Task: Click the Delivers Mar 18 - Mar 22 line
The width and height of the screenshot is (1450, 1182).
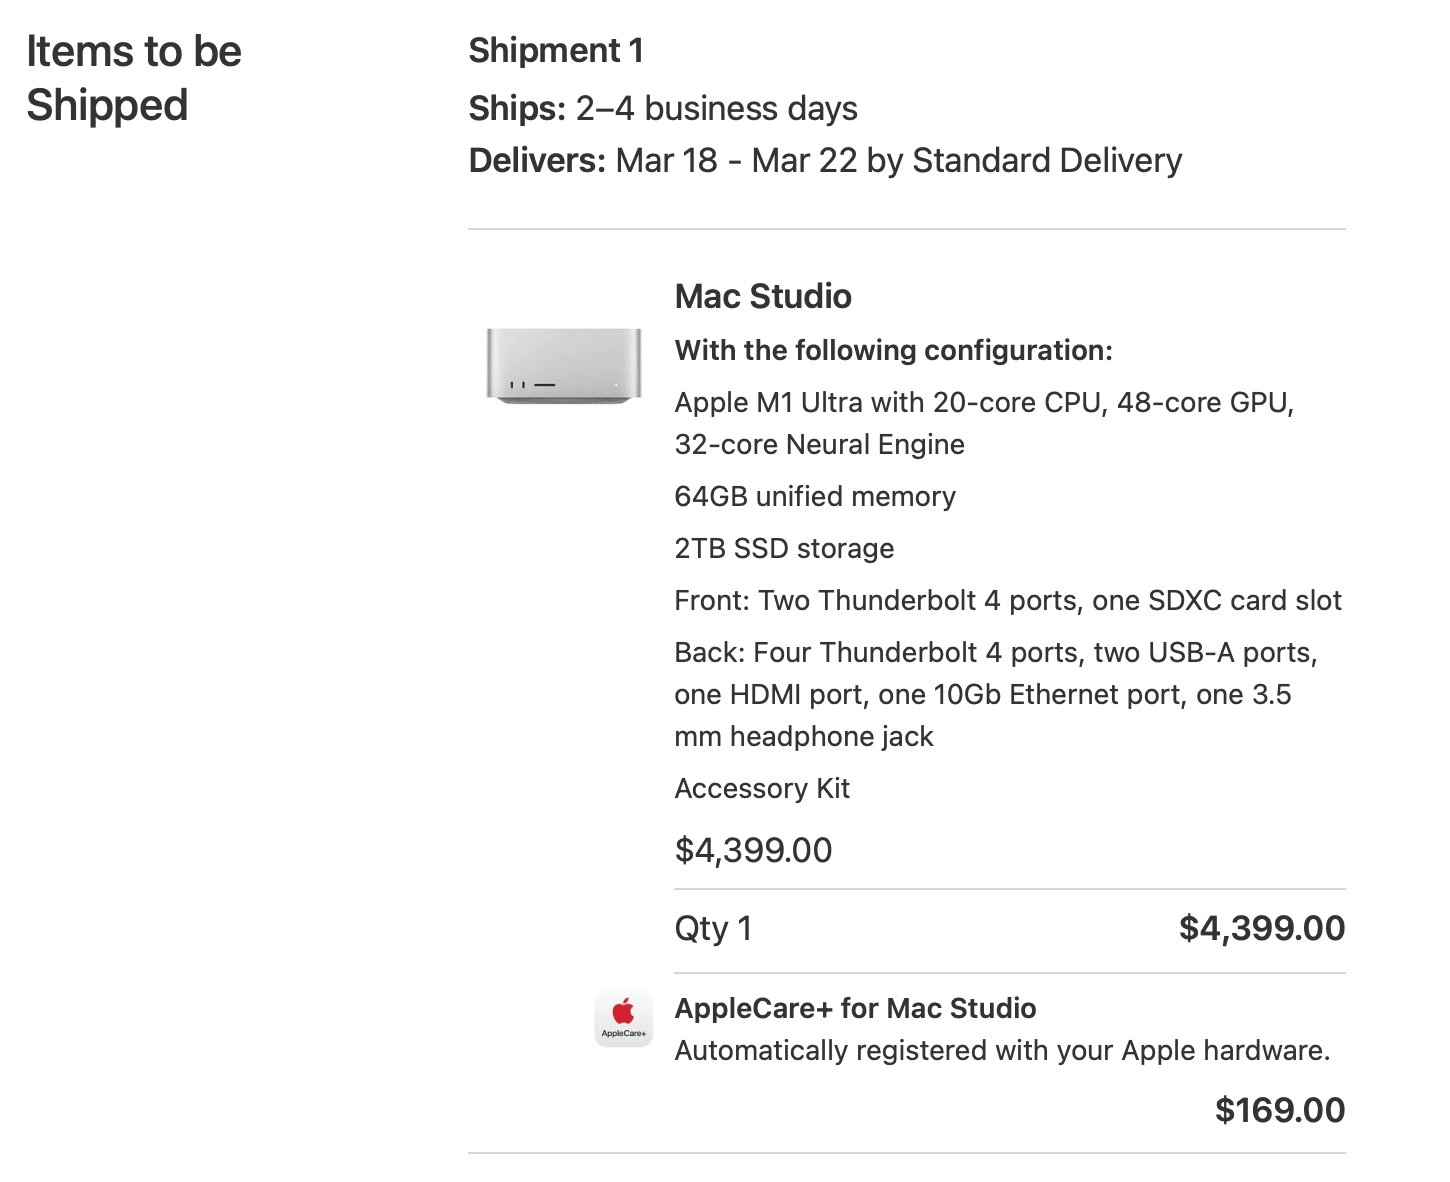Action: pyautogui.click(x=825, y=160)
